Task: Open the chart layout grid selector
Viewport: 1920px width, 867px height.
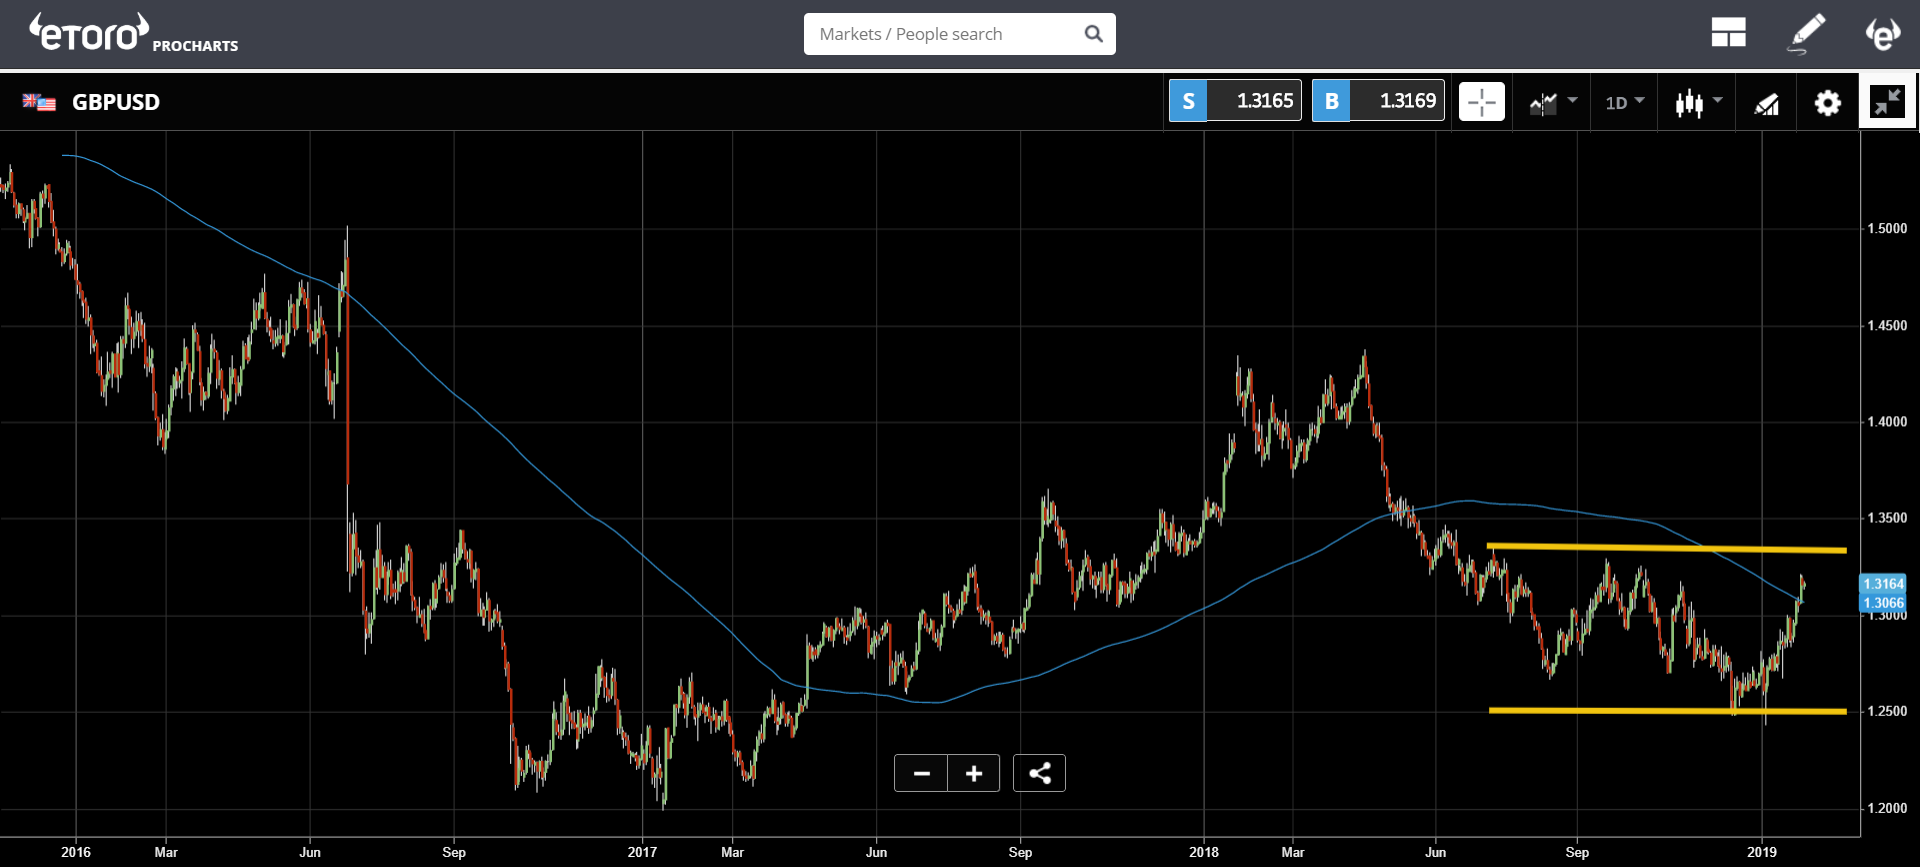Action: (x=1728, y=33)
